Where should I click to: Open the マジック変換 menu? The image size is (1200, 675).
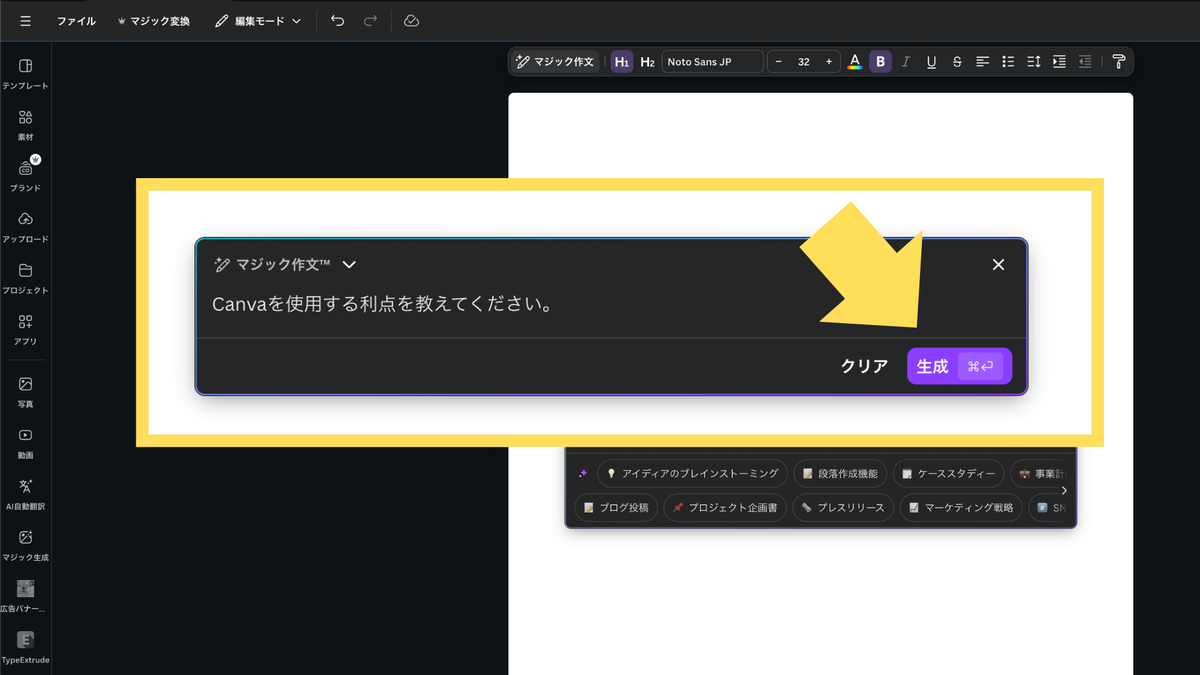click(153, 21)
